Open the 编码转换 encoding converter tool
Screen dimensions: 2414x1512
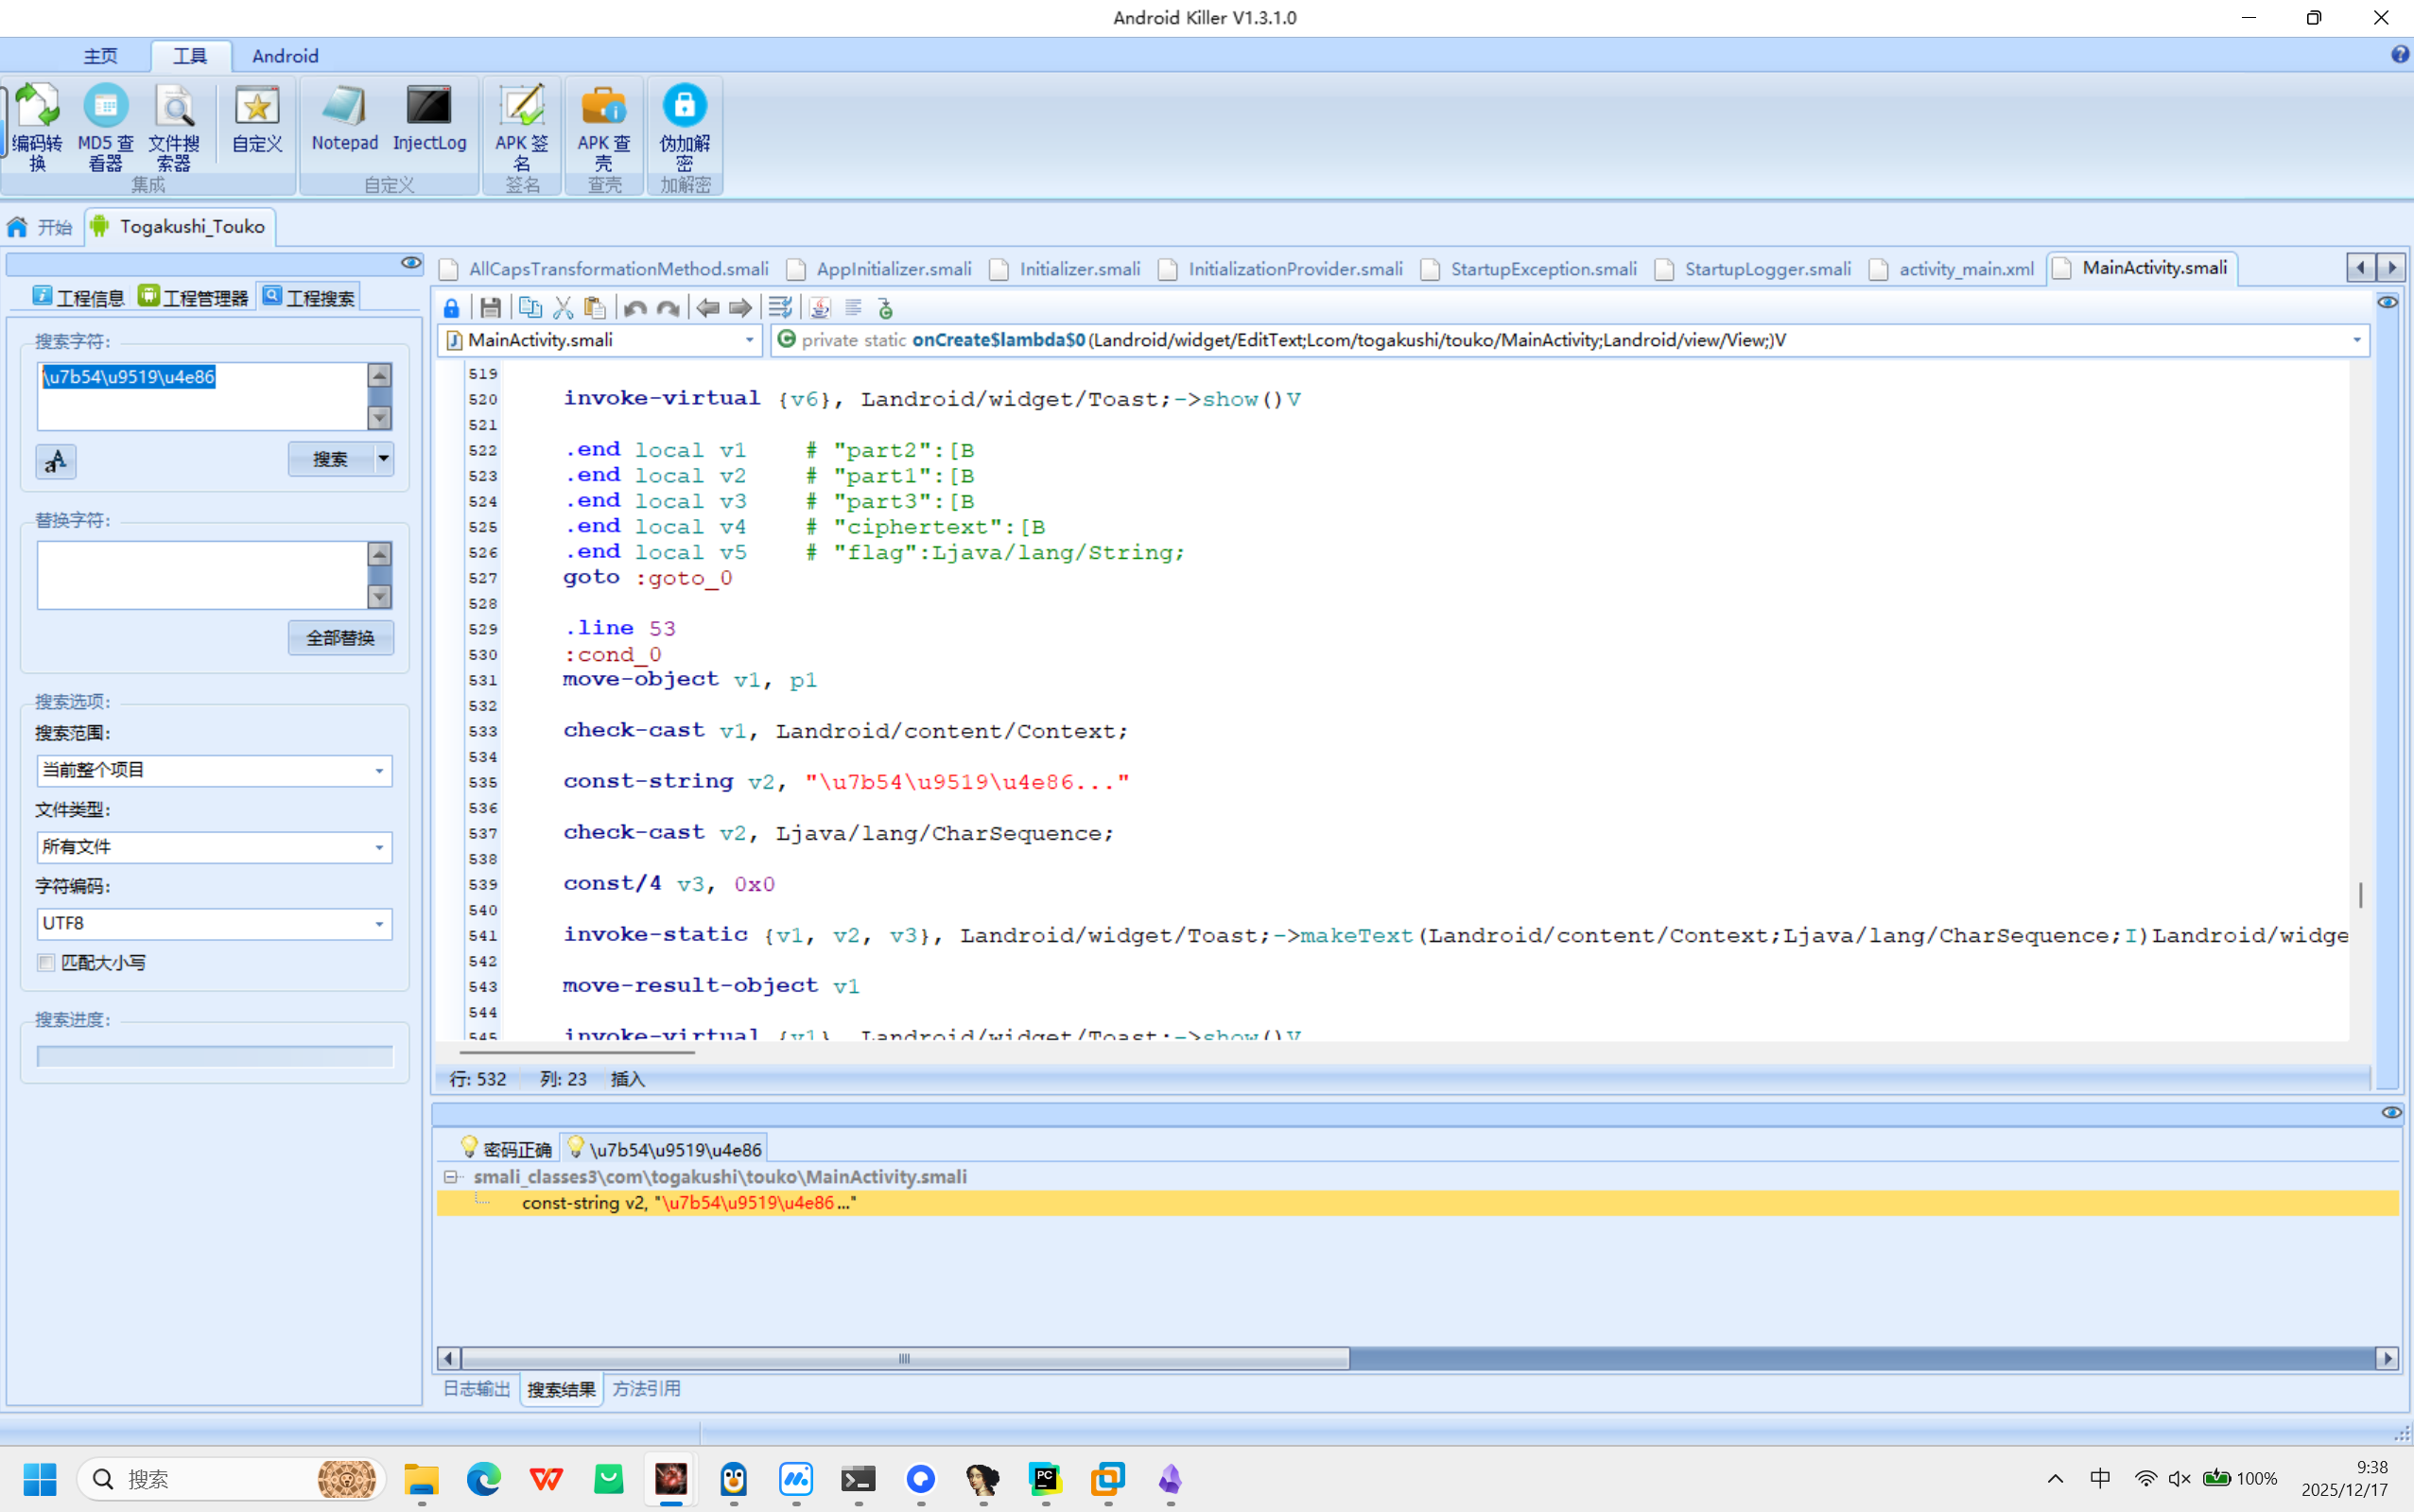pyautogui.click(x=38, y=127)
